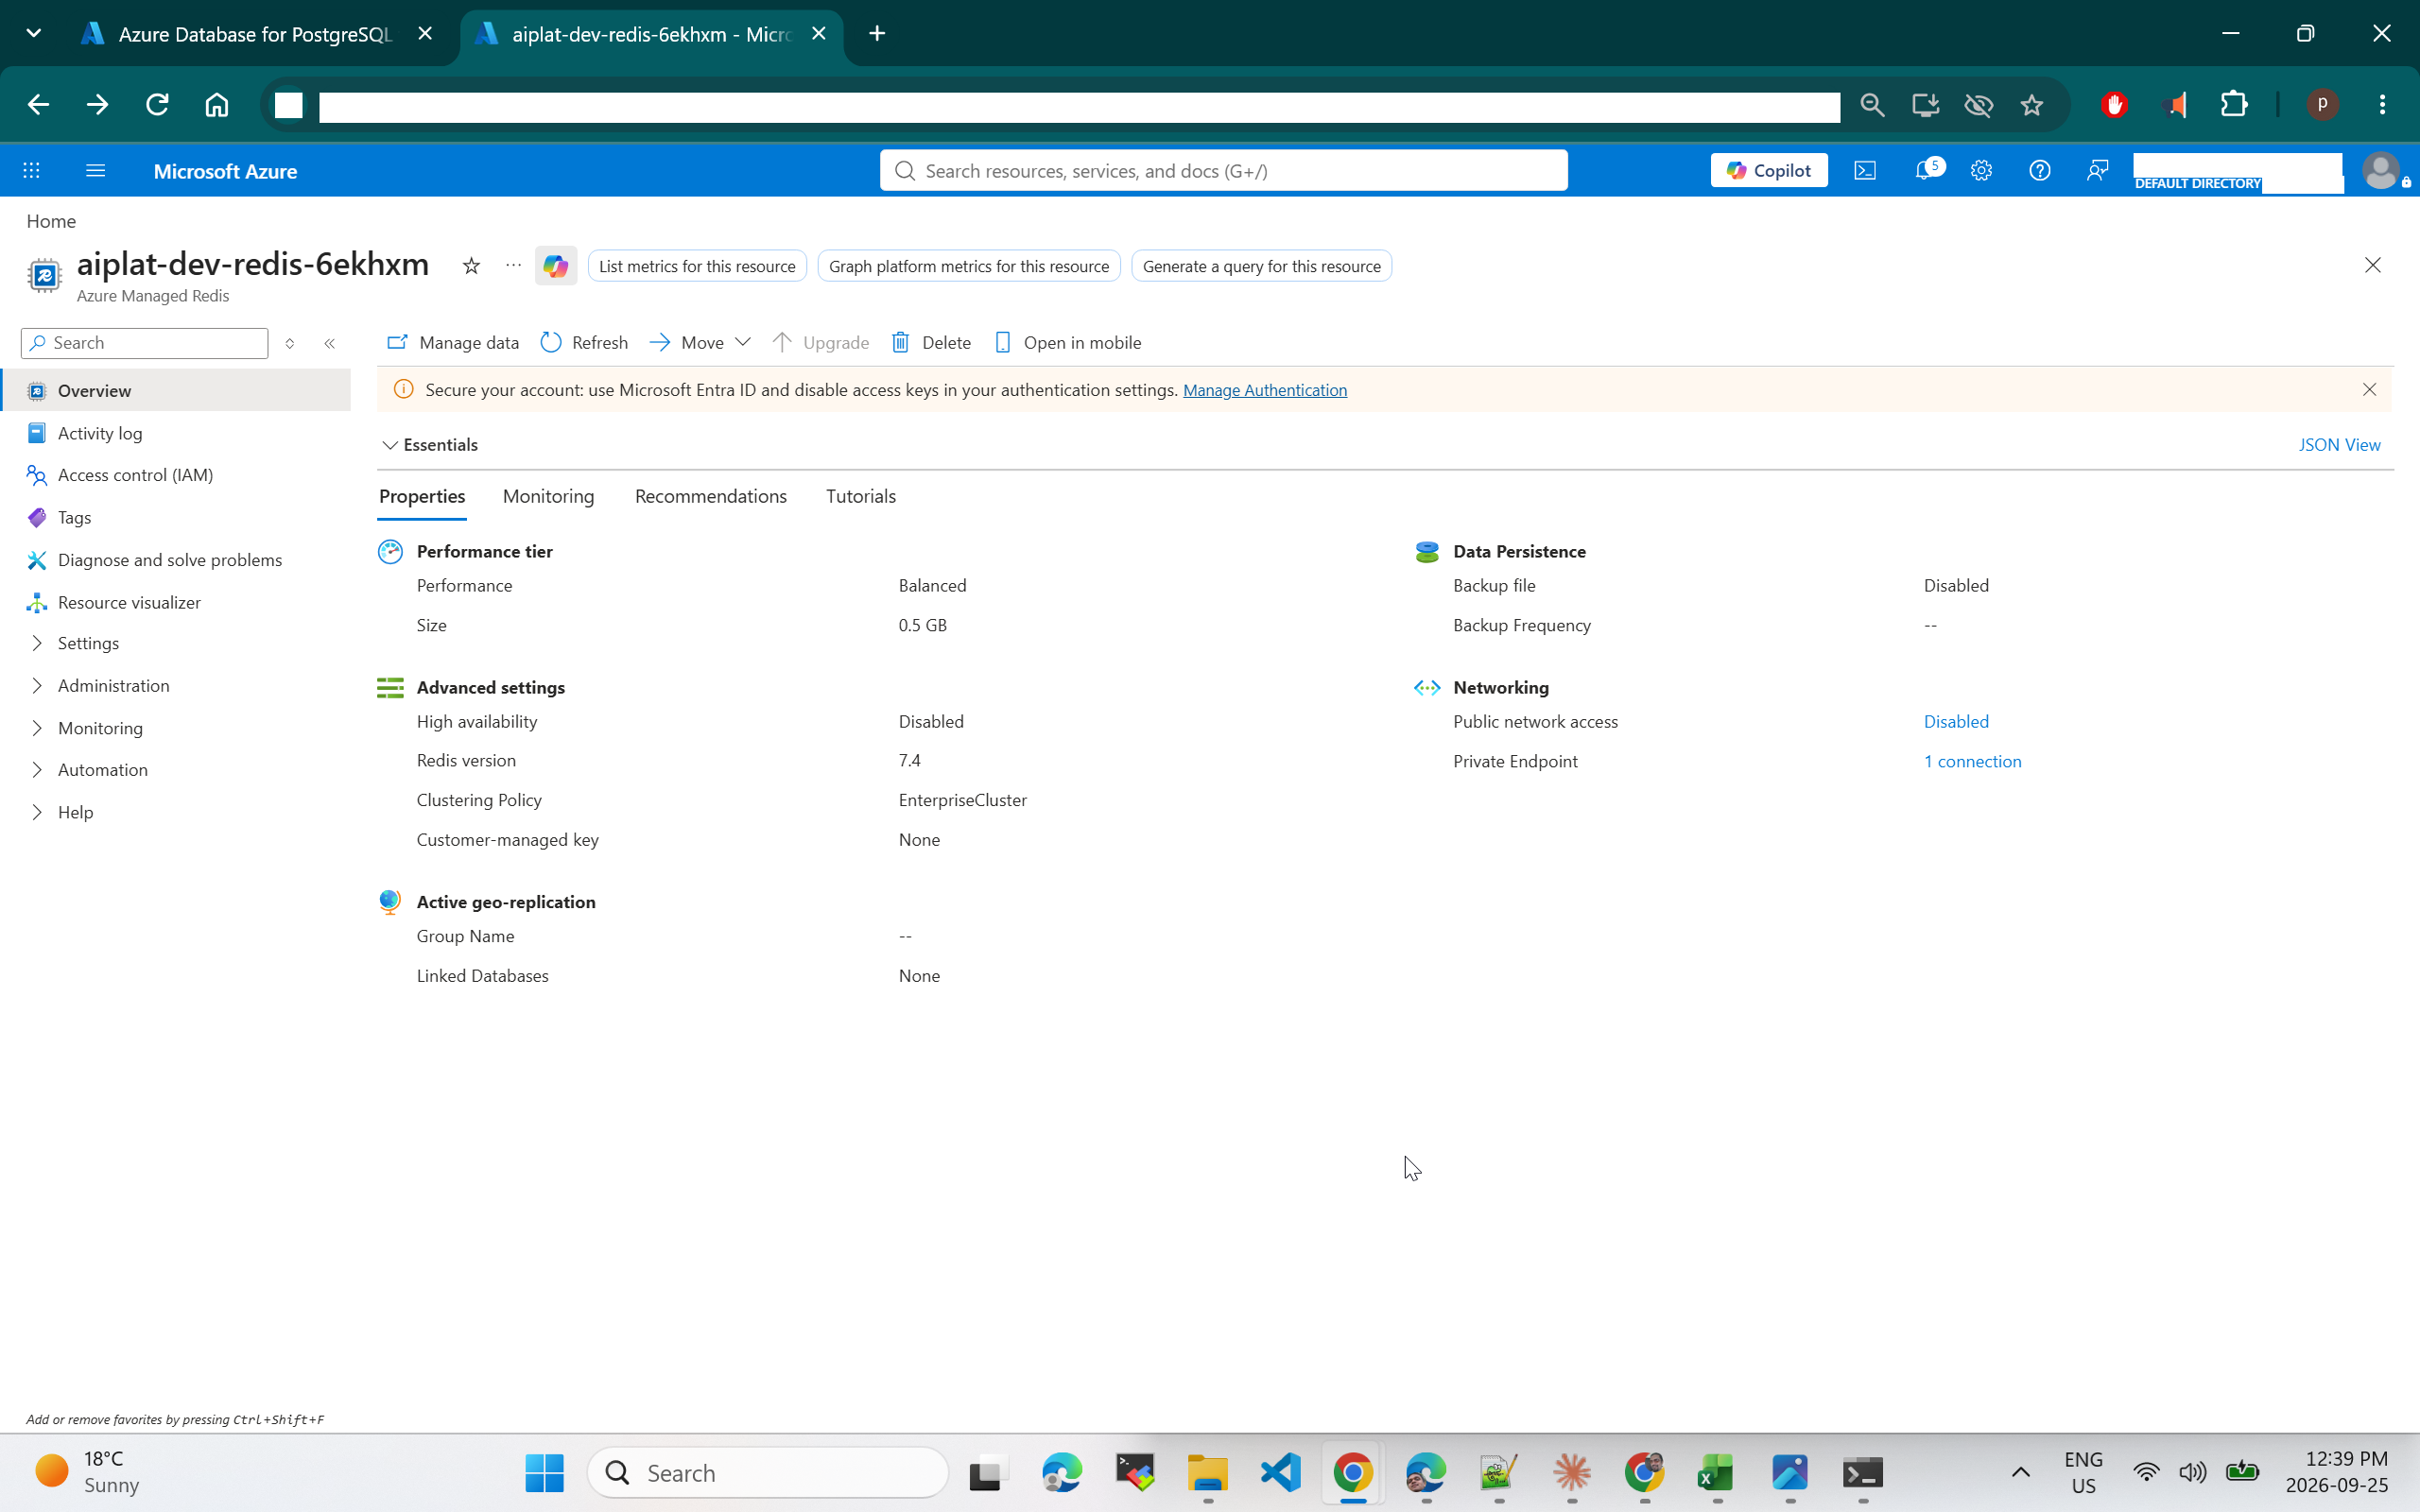Open the Azure hamburger navigation menu
The height and width of the screenshot is (1512, 2420).
coord(95,171)
